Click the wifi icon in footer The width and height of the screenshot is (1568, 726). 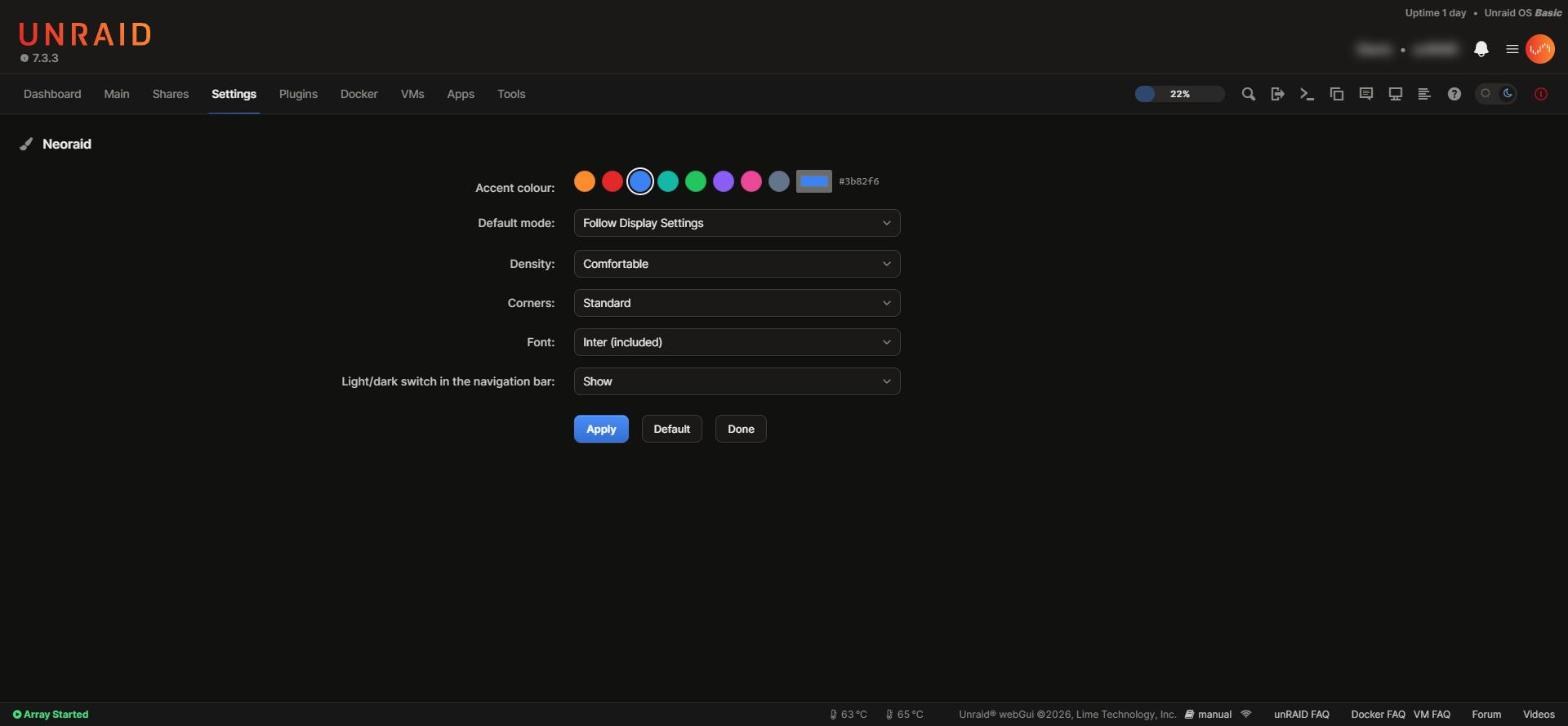coord(1246,715)
